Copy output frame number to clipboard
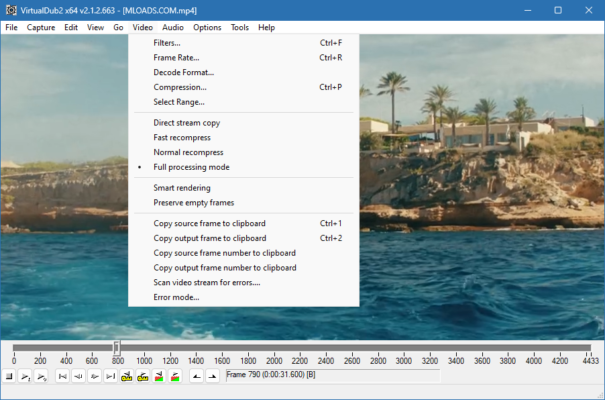Screen dimensions: 605x400 [243, 268]
